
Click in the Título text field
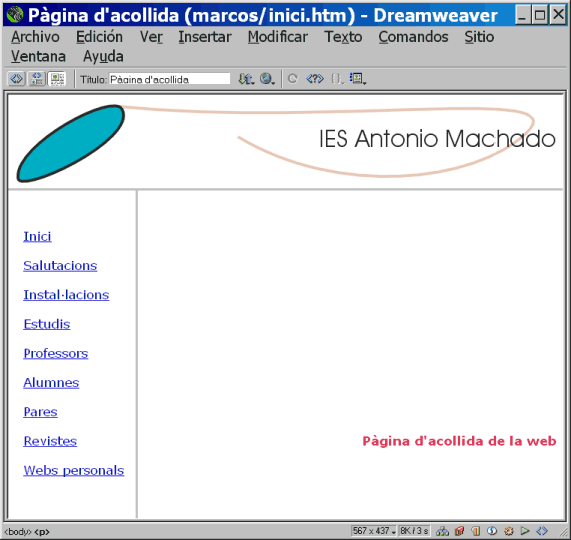(169, 79)
